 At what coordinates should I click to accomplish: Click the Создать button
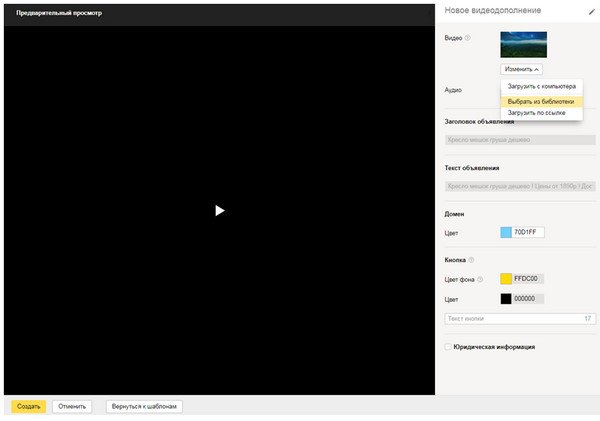tap(28, 406)
